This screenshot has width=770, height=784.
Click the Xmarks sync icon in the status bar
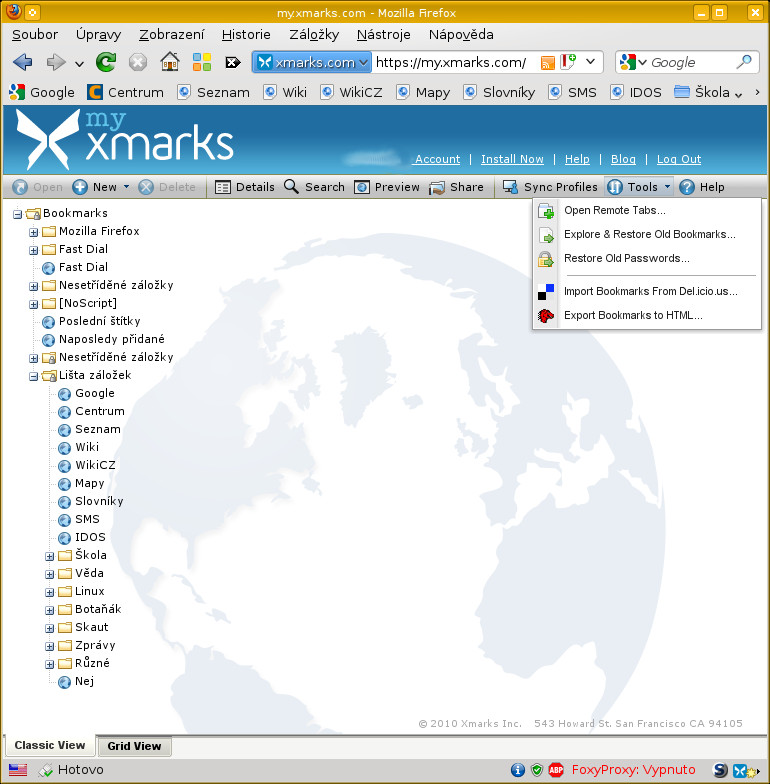747,770
